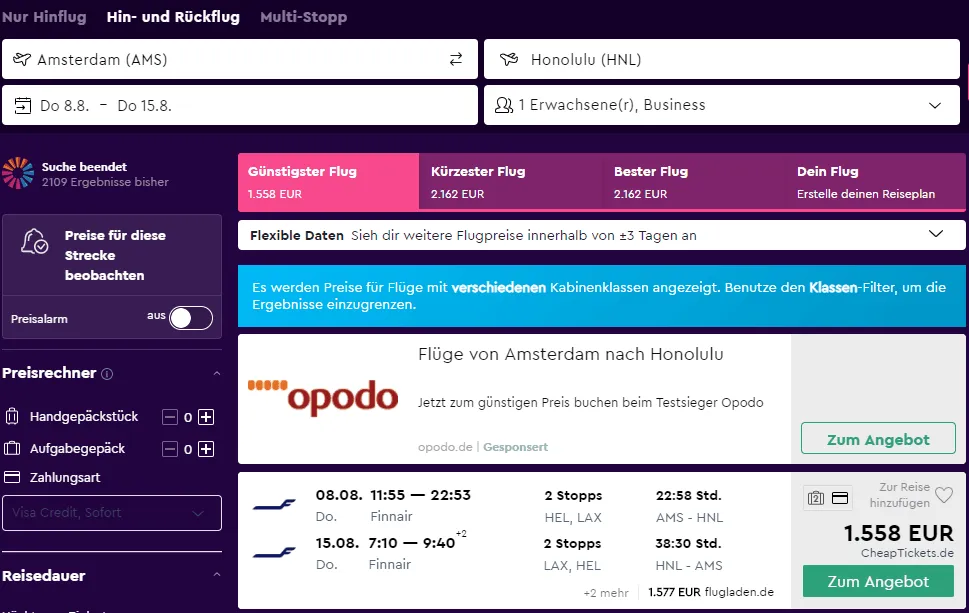Toggle the Preisalarm switch on
This screenshot has height=613, width=969.
point(190,318)
